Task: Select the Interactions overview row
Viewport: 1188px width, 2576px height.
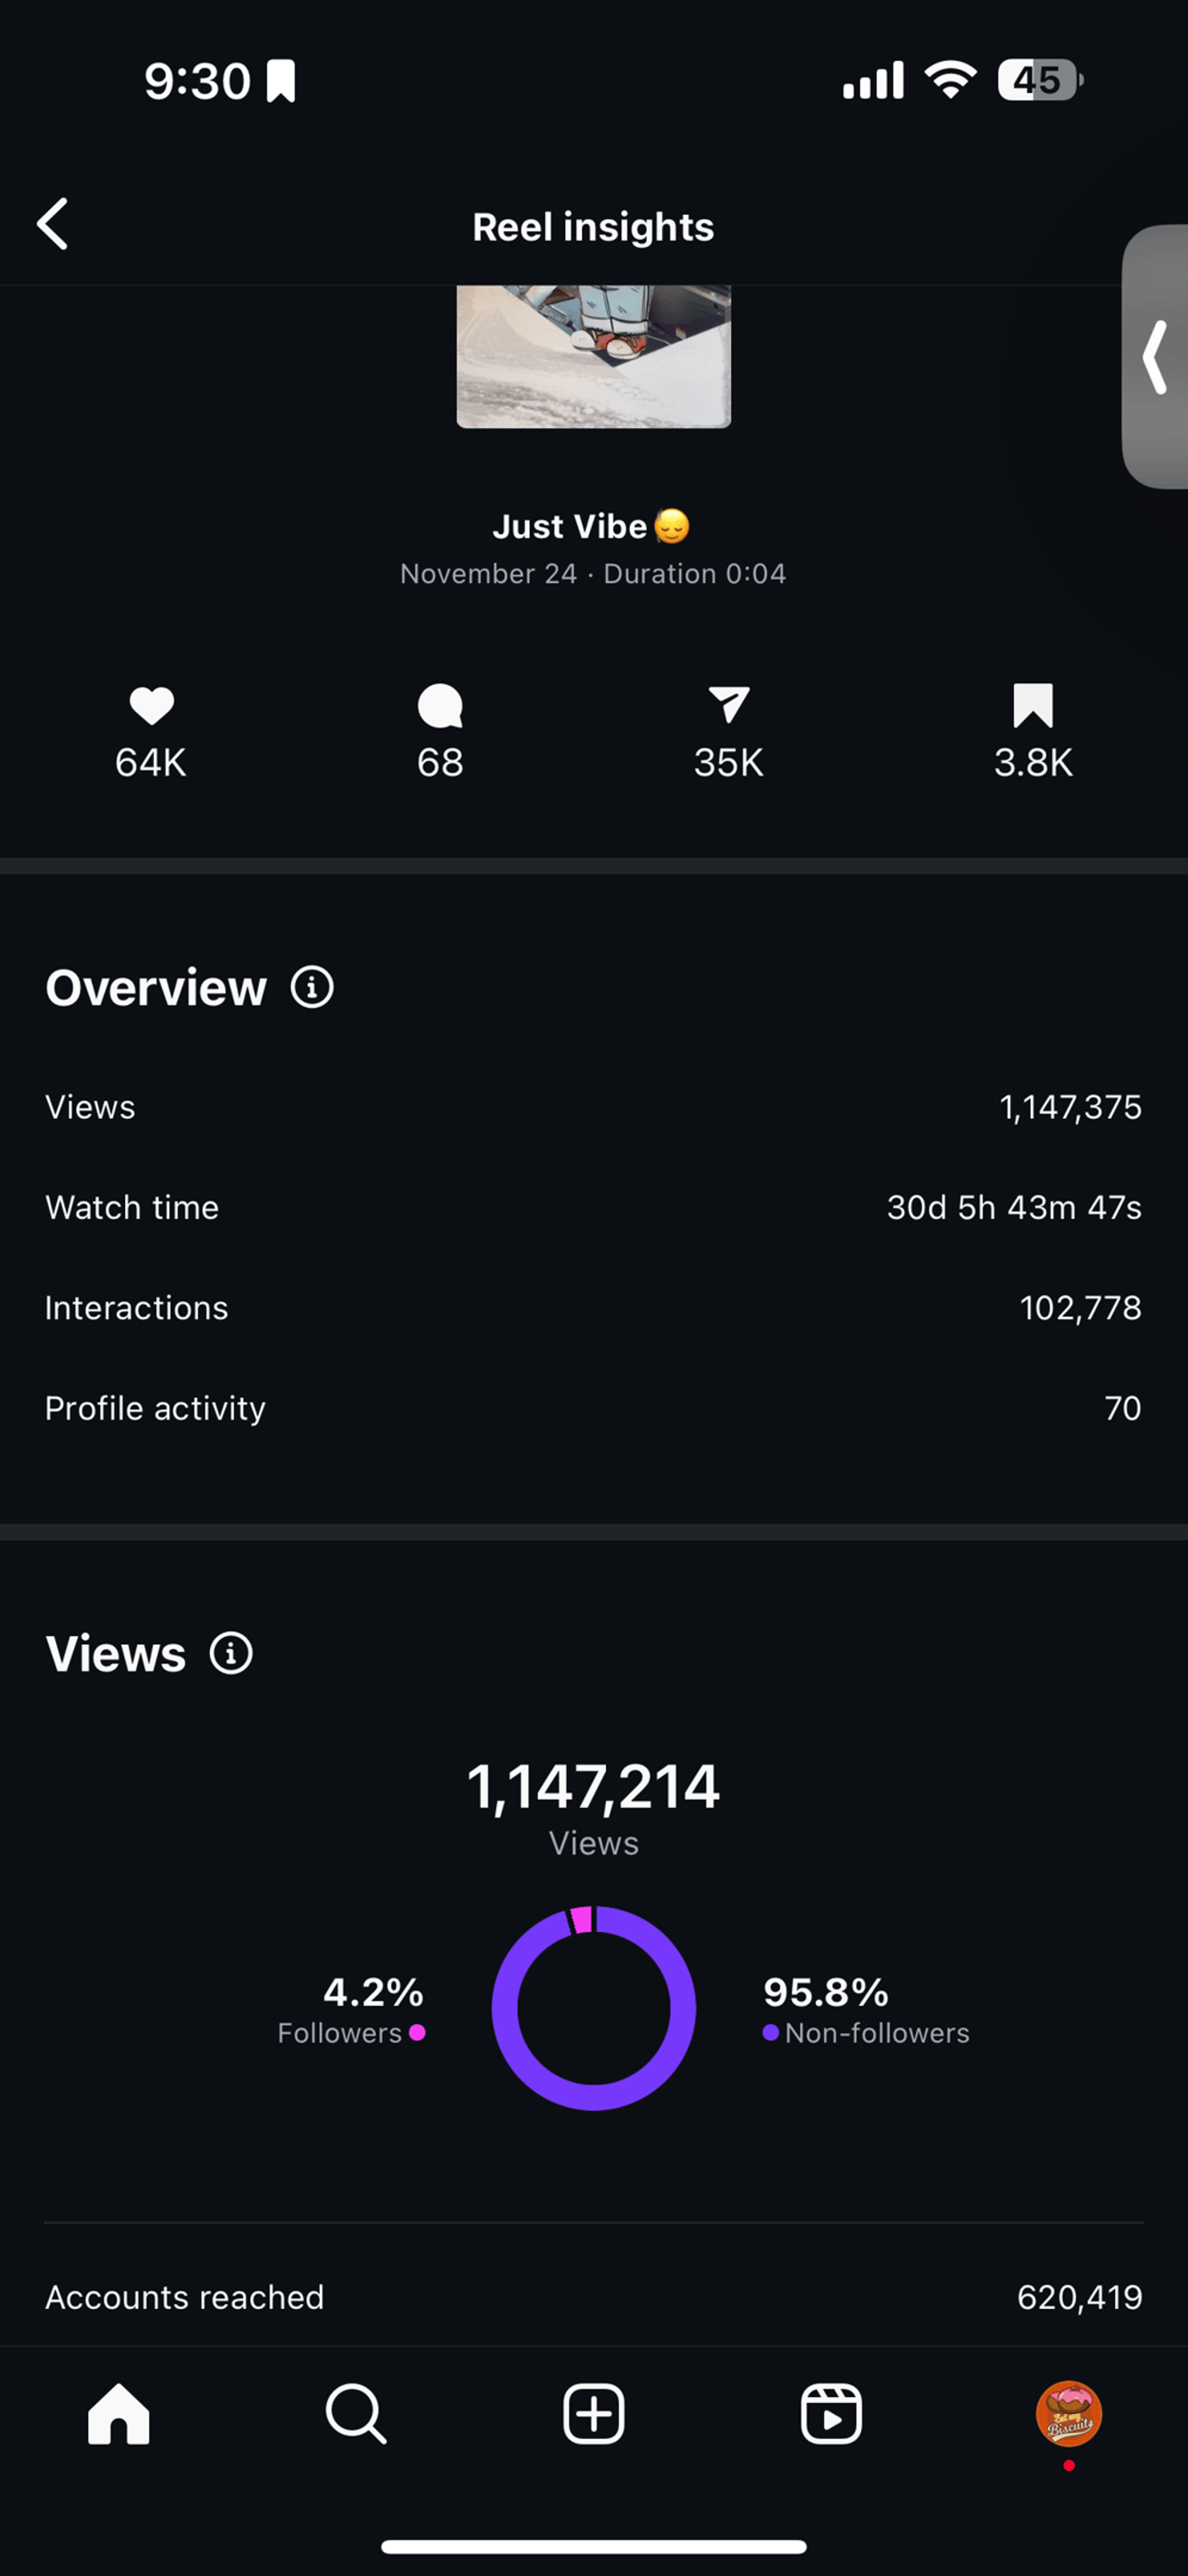Action: [x=594, y=1308]
